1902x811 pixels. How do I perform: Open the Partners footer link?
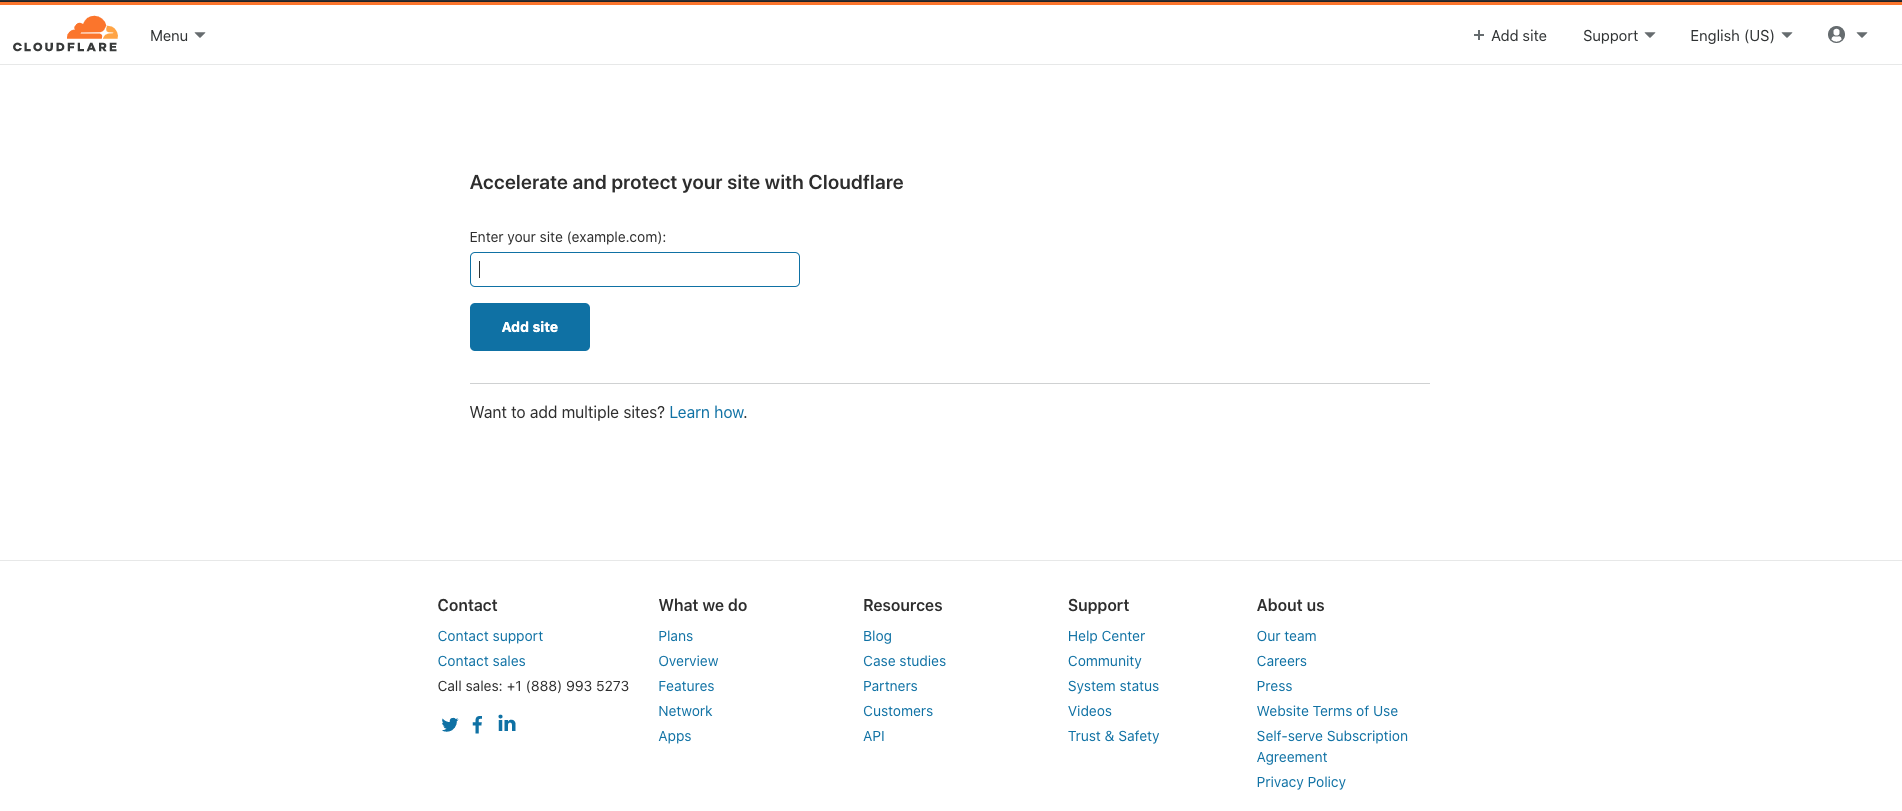click(890, 686)
